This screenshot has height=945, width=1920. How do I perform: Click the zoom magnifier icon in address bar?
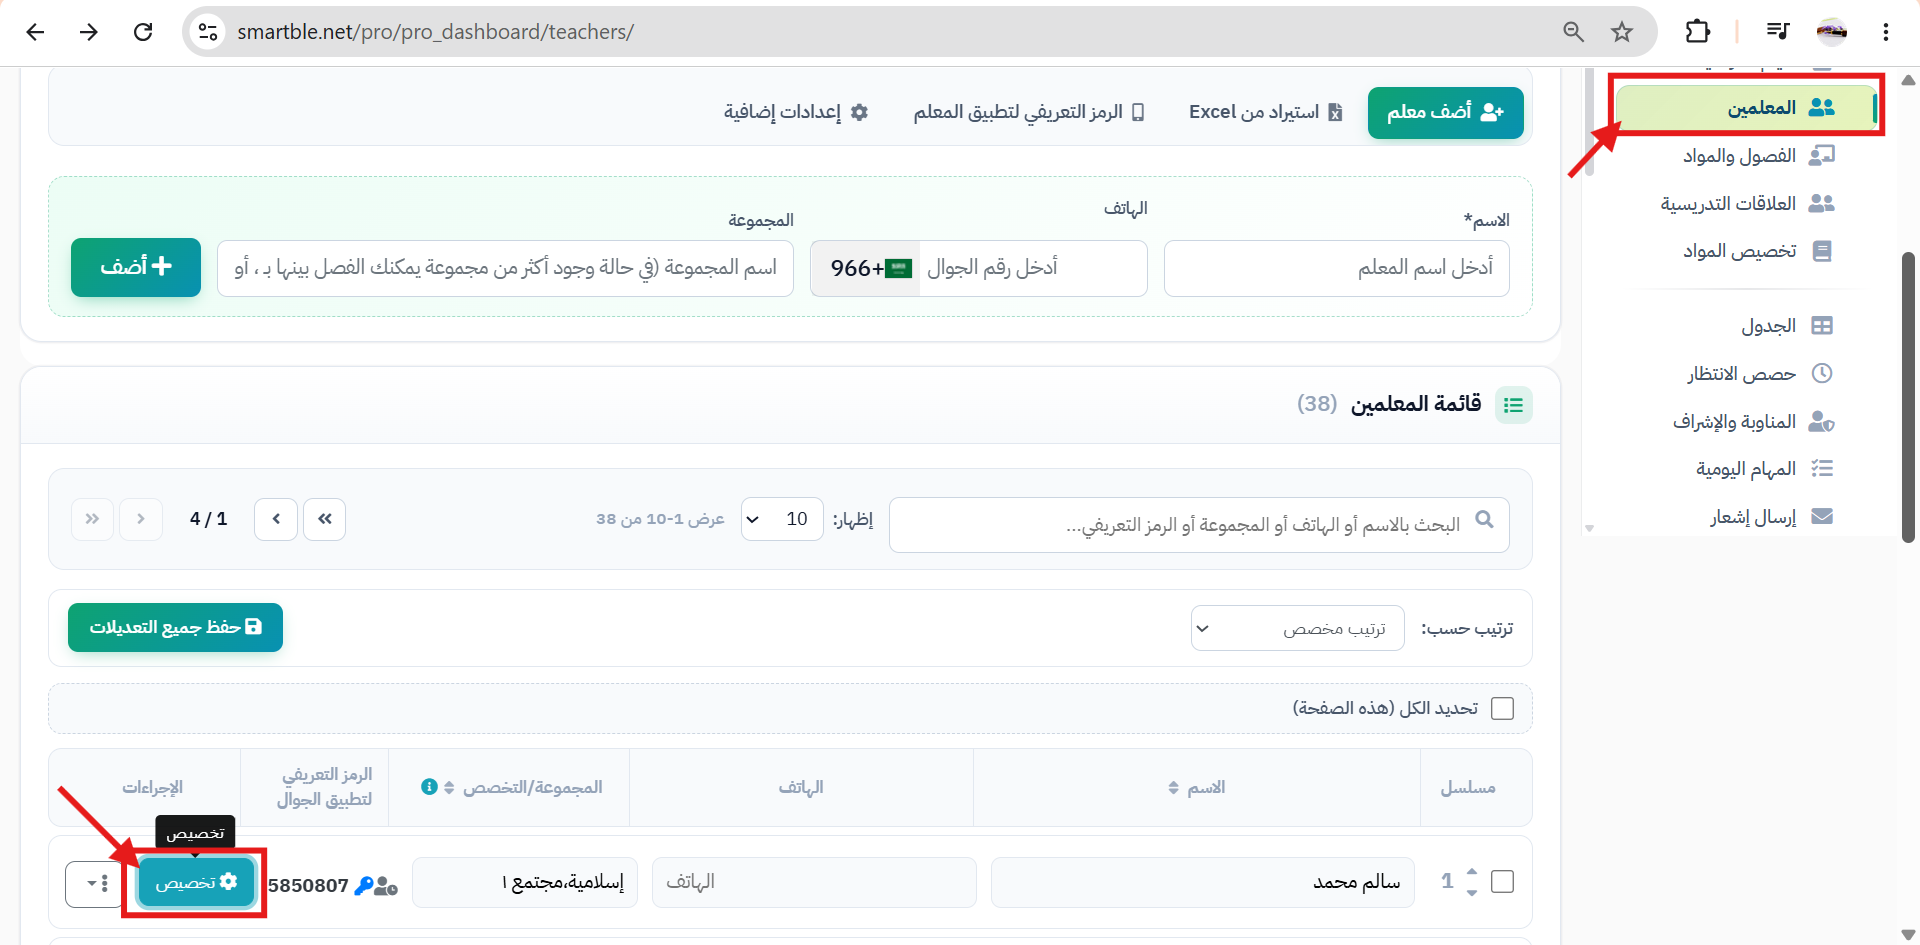pos(1573,32)
